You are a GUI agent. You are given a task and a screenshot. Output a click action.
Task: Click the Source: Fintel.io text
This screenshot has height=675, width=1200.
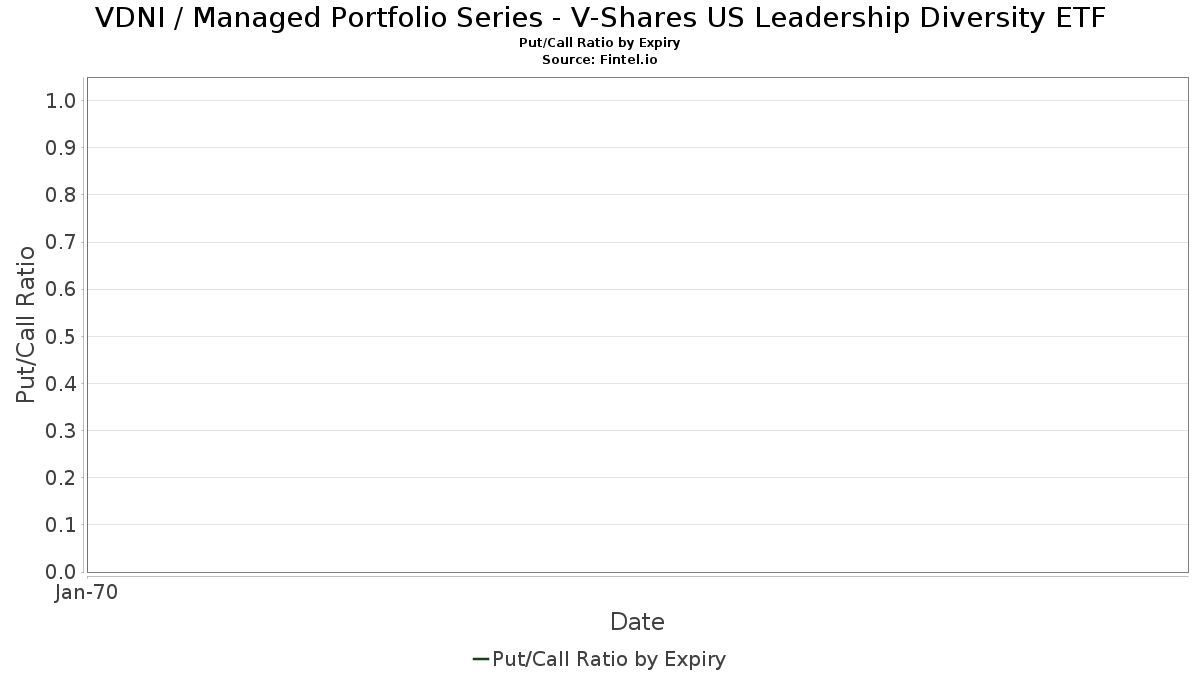pyautogui.click(x=600, y=60)
